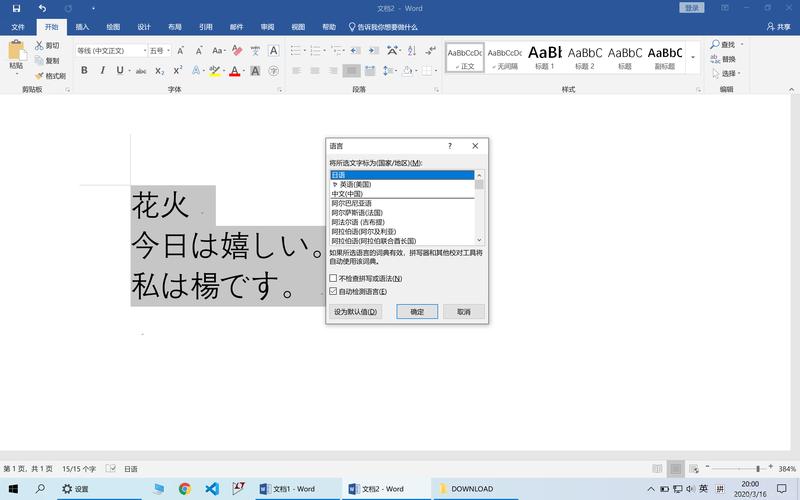
Task: Open the Windows Start menu
Action: 13,489
